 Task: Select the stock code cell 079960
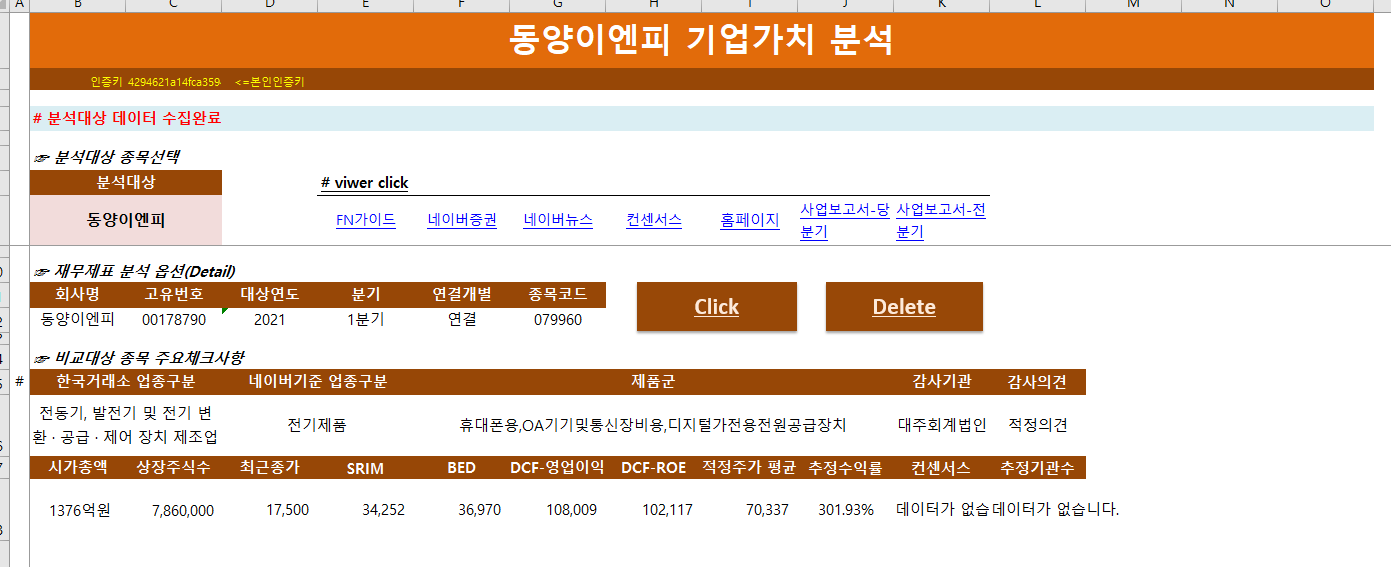pos(558,320)
